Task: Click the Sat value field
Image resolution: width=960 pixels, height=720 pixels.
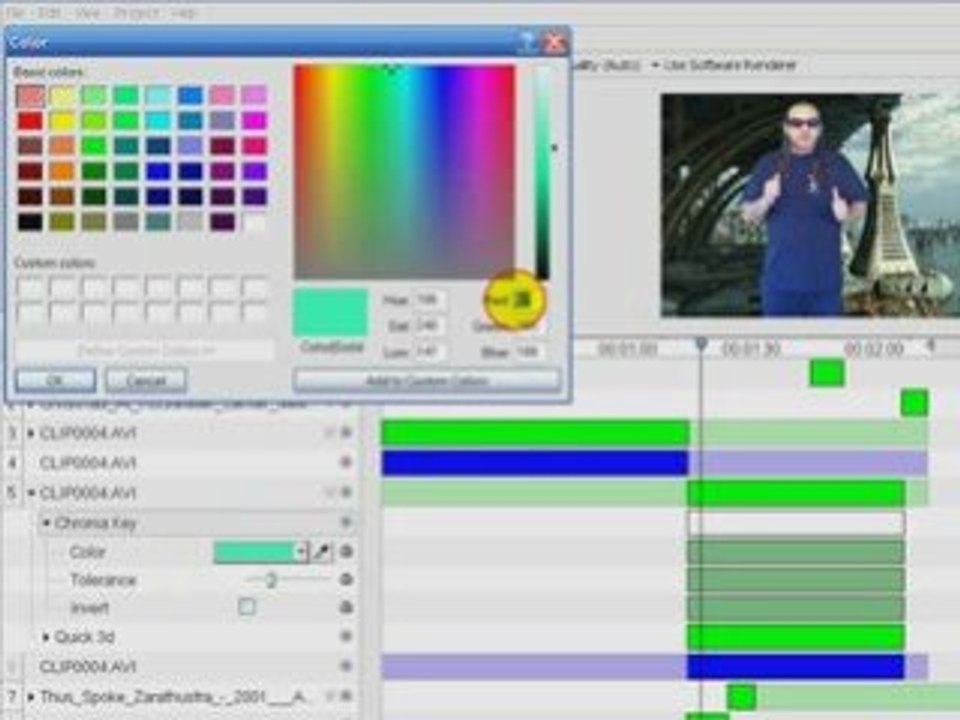Action: pos(429,326)
